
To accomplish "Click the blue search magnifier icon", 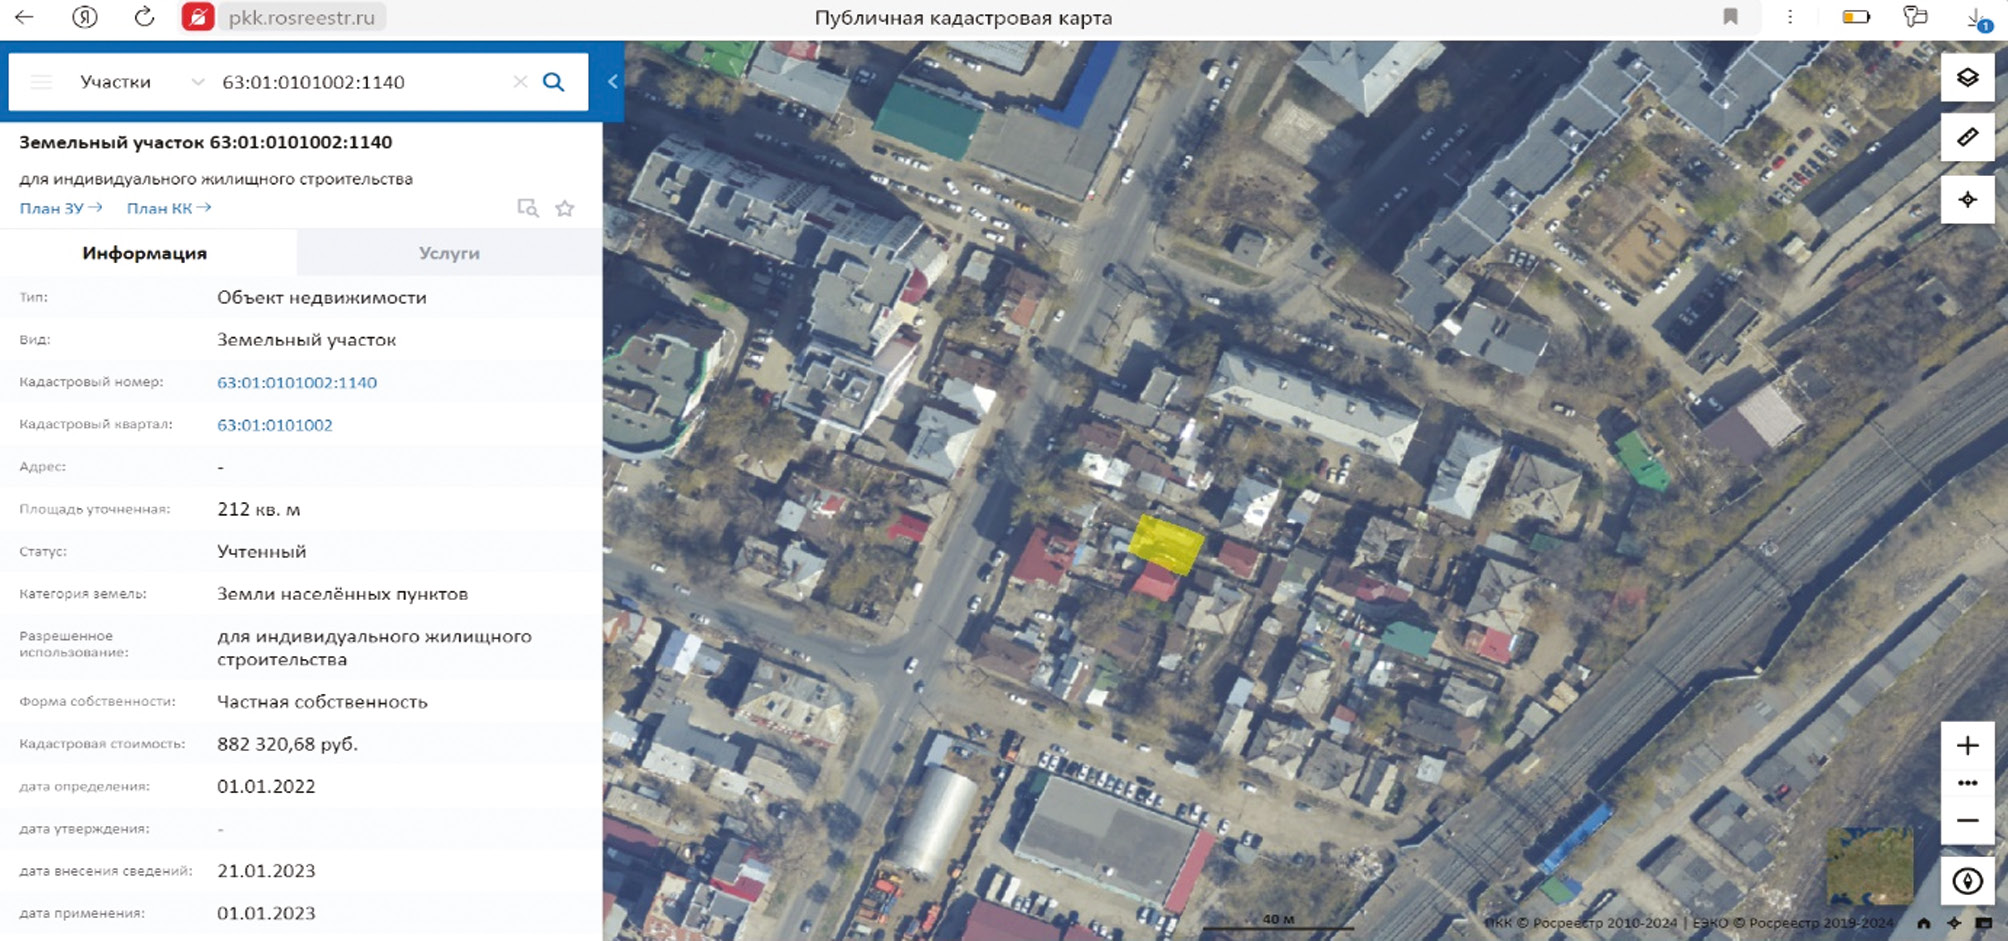I will click(x=553, y=82).
